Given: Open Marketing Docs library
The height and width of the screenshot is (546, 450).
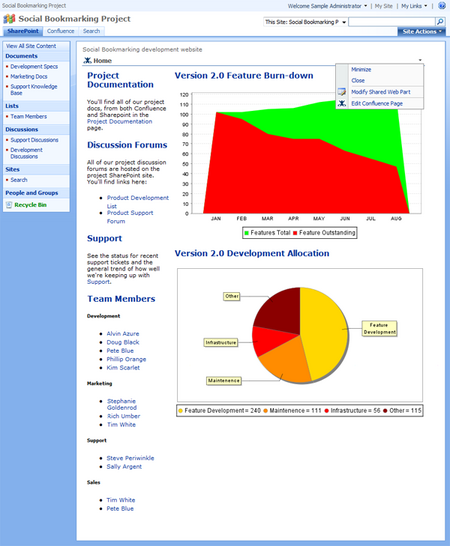Looking at the screenshot, I should (29, 77).
